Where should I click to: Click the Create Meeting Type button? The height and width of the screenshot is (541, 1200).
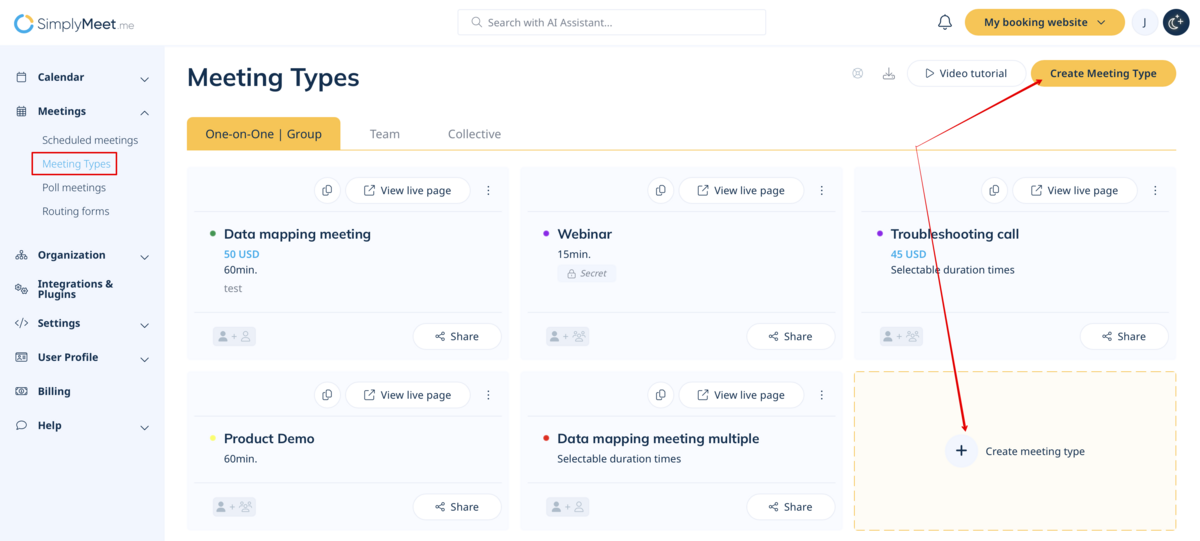[1102, 73]
